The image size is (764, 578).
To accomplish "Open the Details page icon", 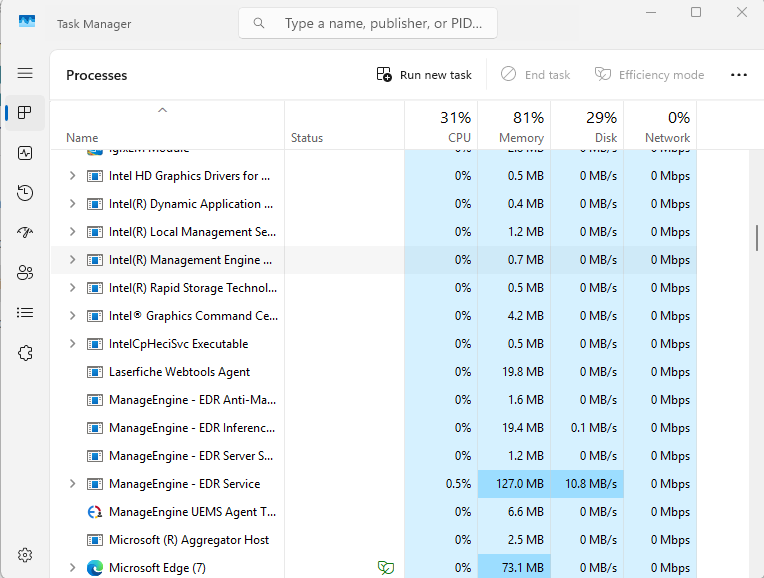I will click(25, 313).
